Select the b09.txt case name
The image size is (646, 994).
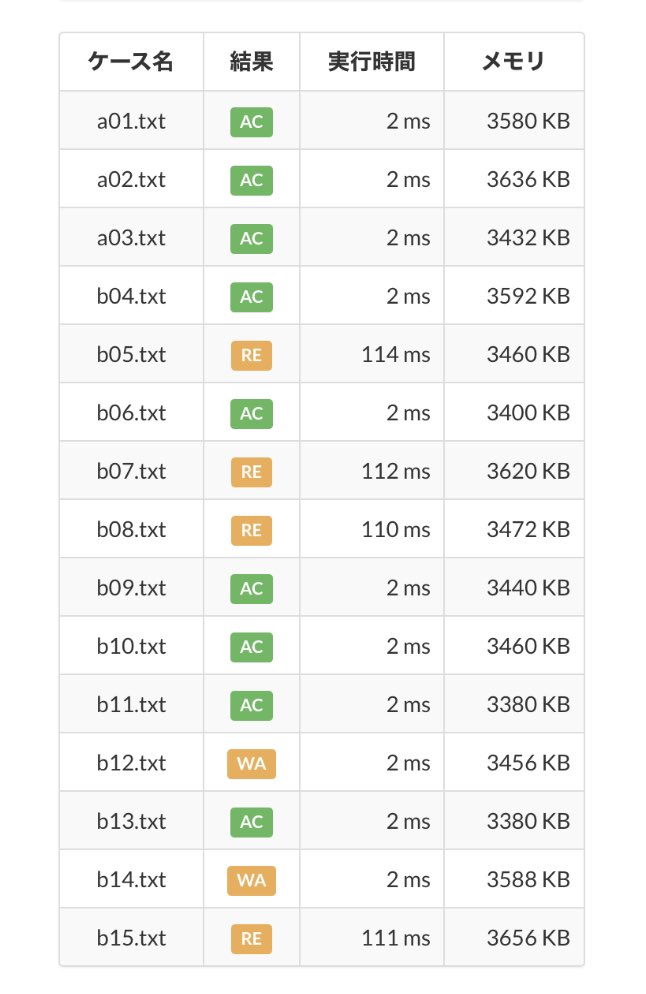(131, 588)
